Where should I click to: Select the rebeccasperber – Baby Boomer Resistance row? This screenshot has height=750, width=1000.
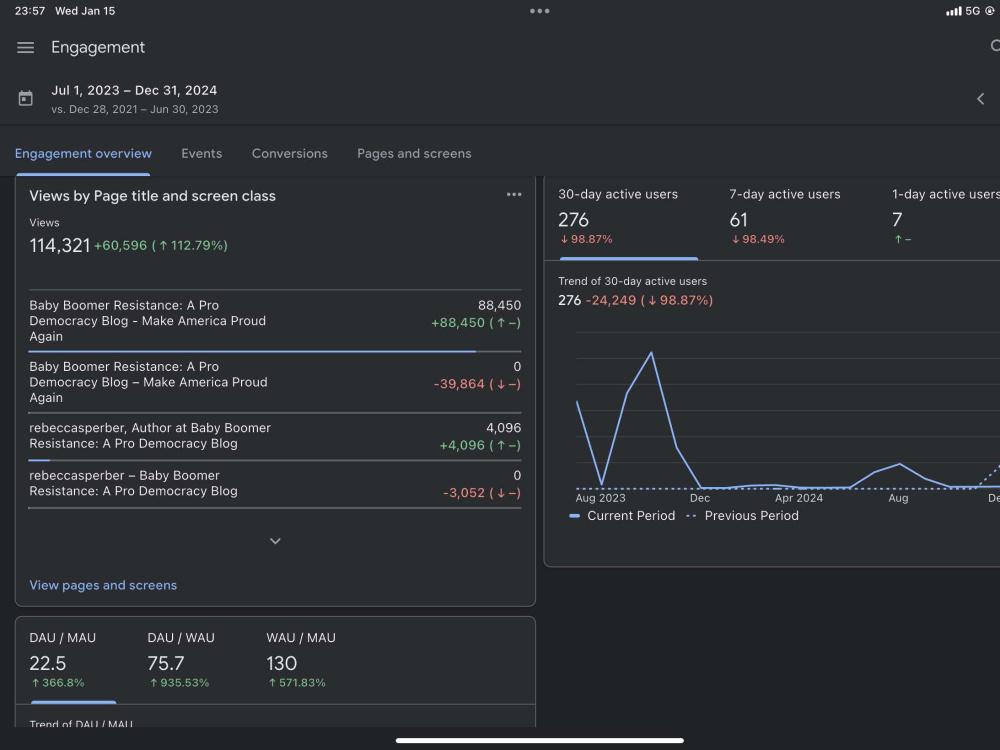[275, 484]
